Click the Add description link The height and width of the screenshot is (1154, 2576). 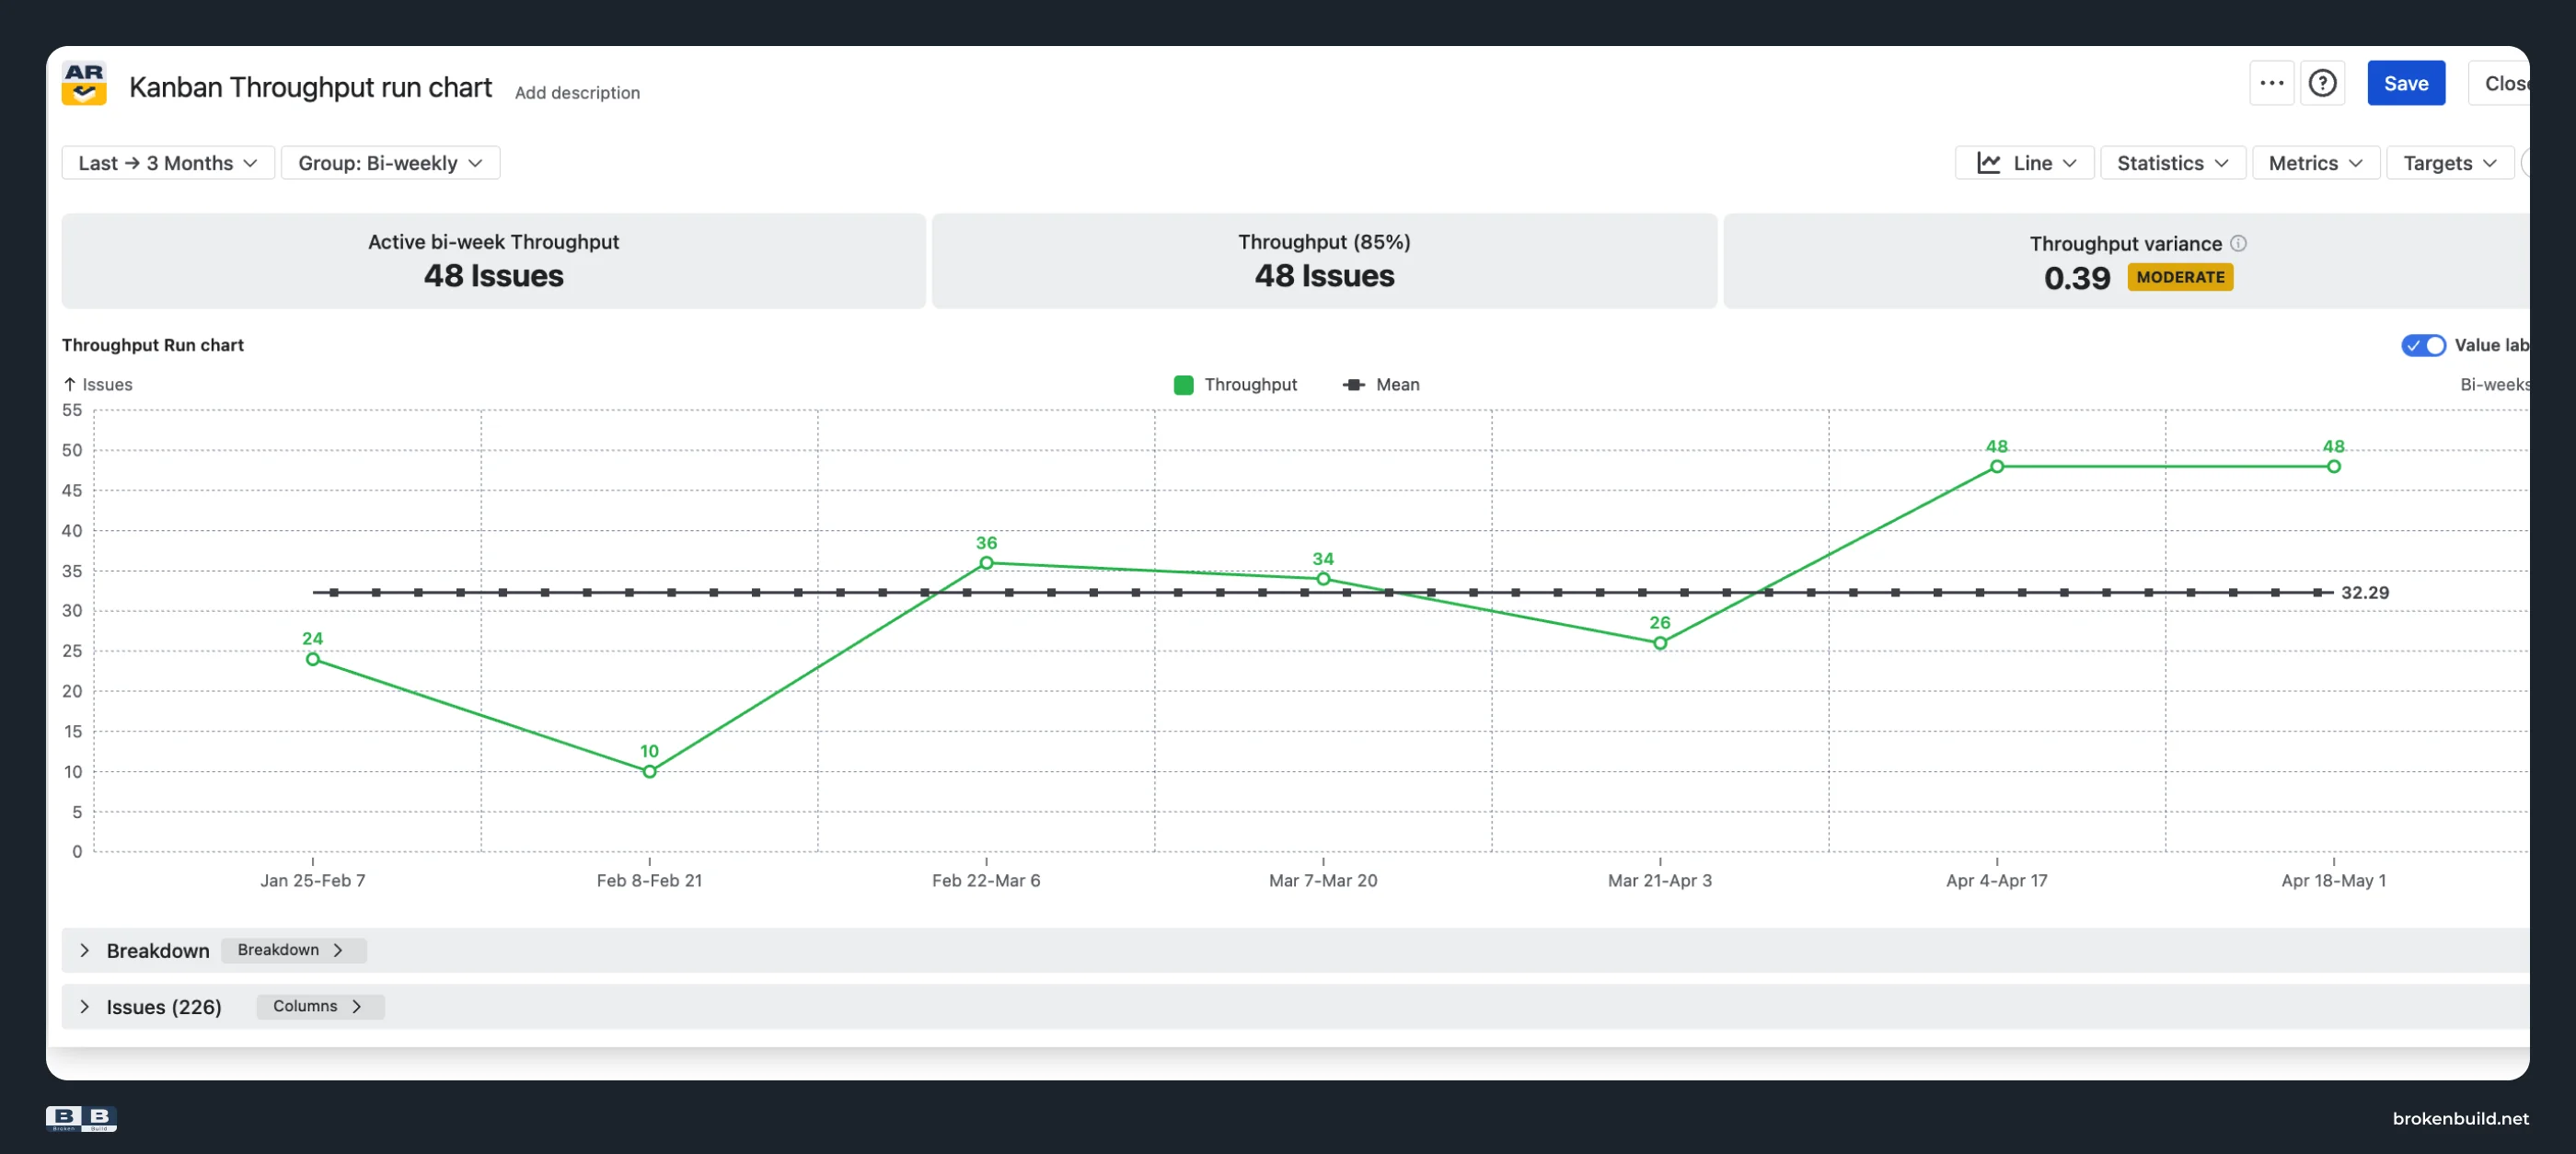(577, 92)
